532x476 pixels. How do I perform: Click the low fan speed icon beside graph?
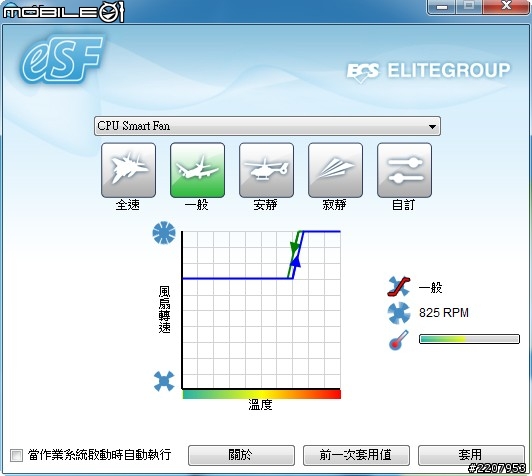point(164,381)
